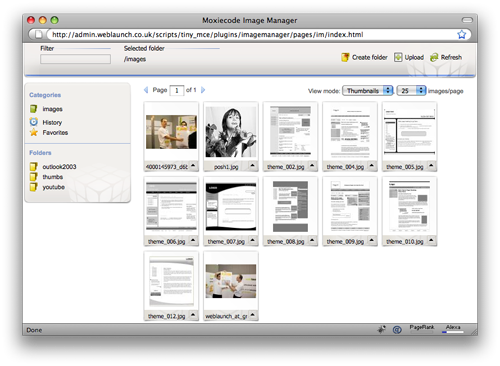Select the posh1.jpg portrait thumbnail
This screenshot has height=366, width=500.
[x=231, y=132]
